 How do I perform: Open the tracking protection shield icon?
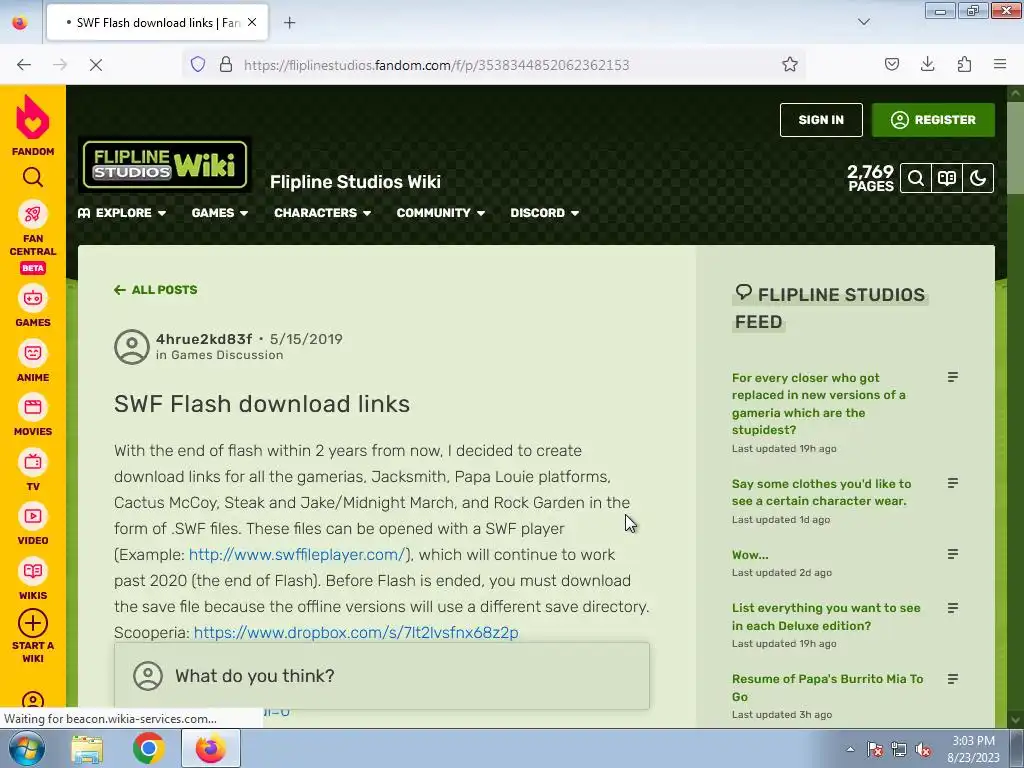pyautogui.click(x=198, y=65)
